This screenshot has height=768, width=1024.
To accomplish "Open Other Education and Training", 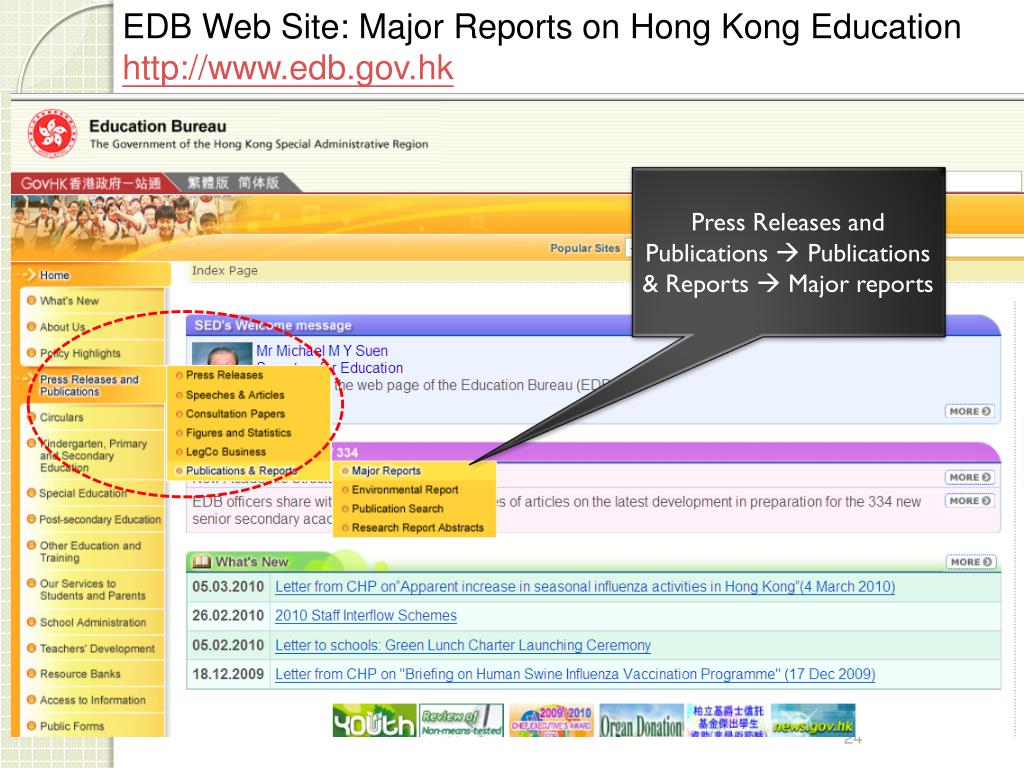I will 90,551.
